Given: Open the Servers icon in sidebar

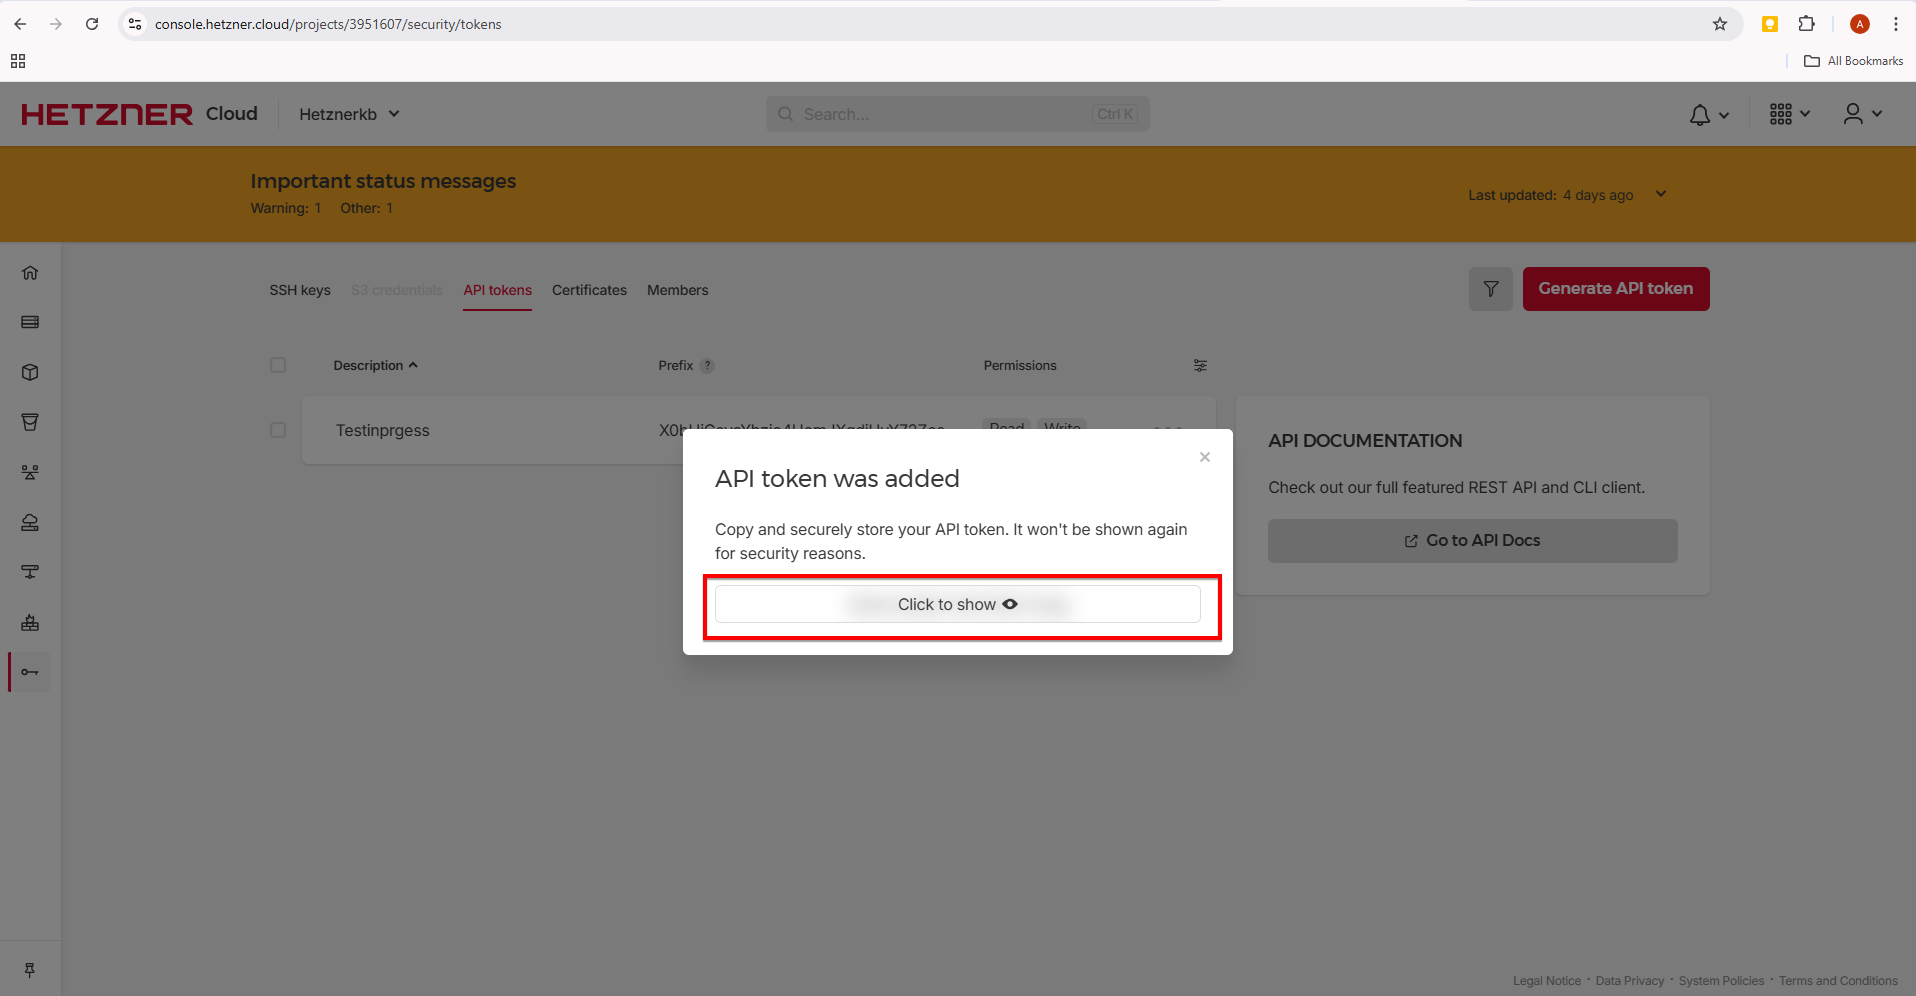Looking at the screenshot, I should point(30,322).
